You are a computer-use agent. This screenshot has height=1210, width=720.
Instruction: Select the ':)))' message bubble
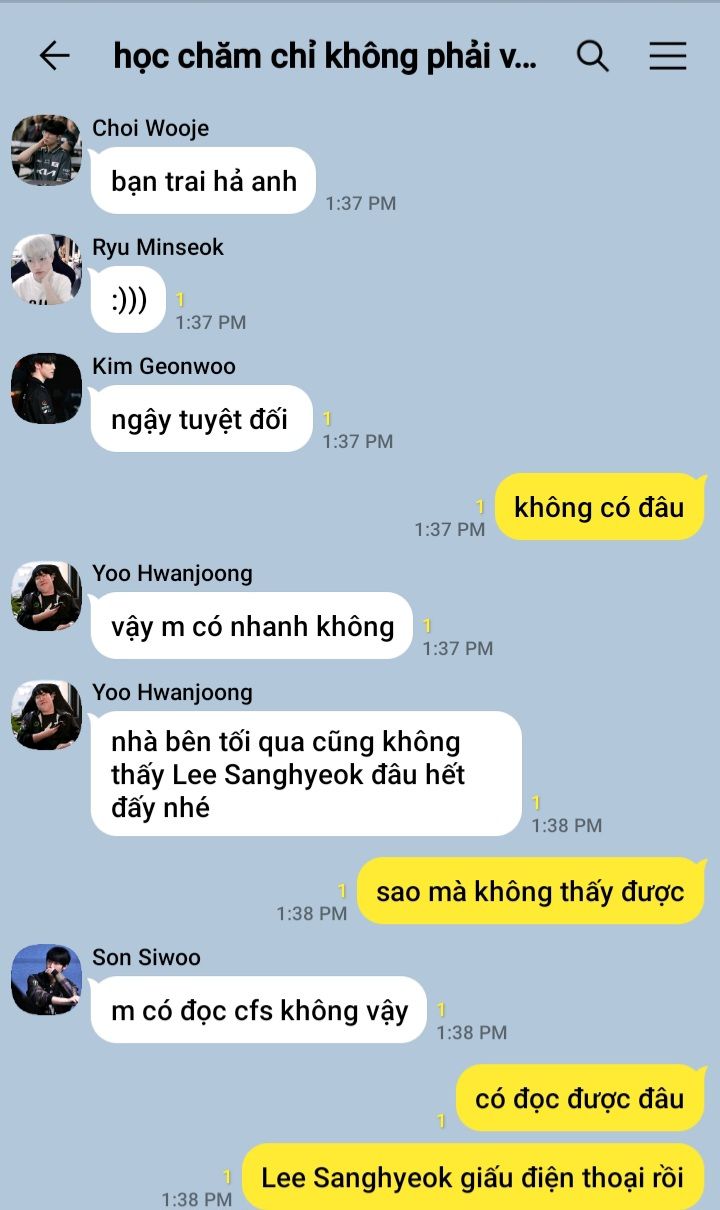pos(128,300)
